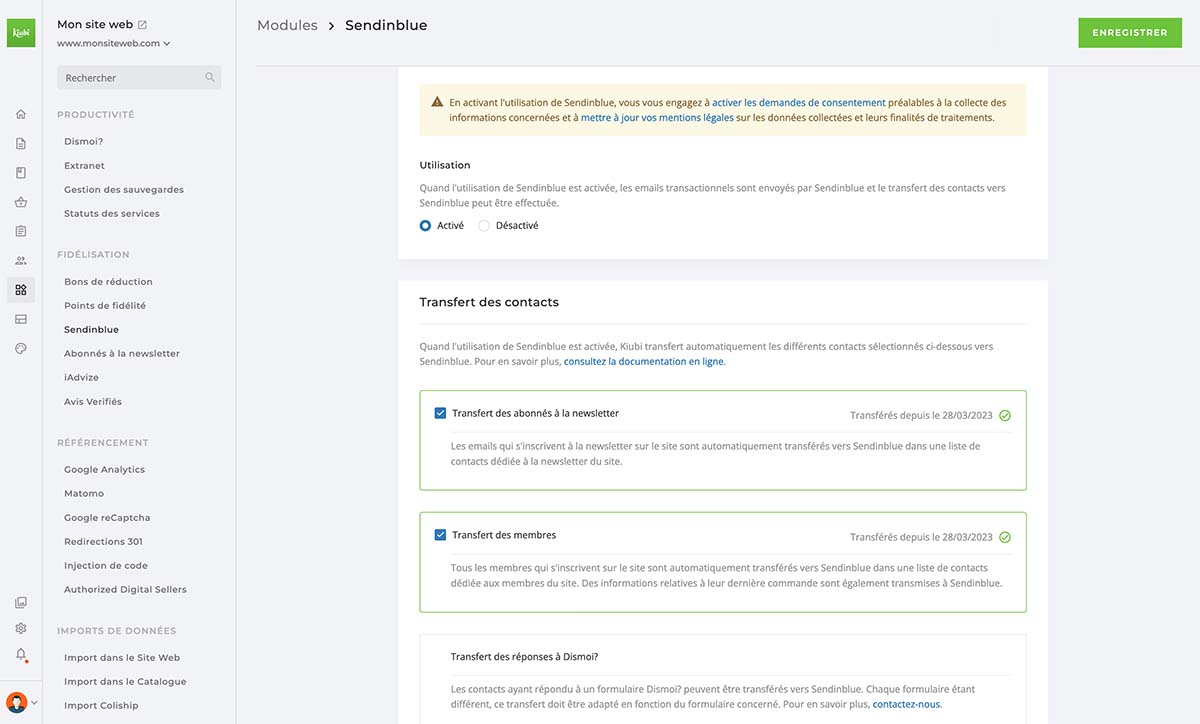Screen dimensions: 1200x724
Task: Open Redirections 301
Action: click(x=103, y=542)
